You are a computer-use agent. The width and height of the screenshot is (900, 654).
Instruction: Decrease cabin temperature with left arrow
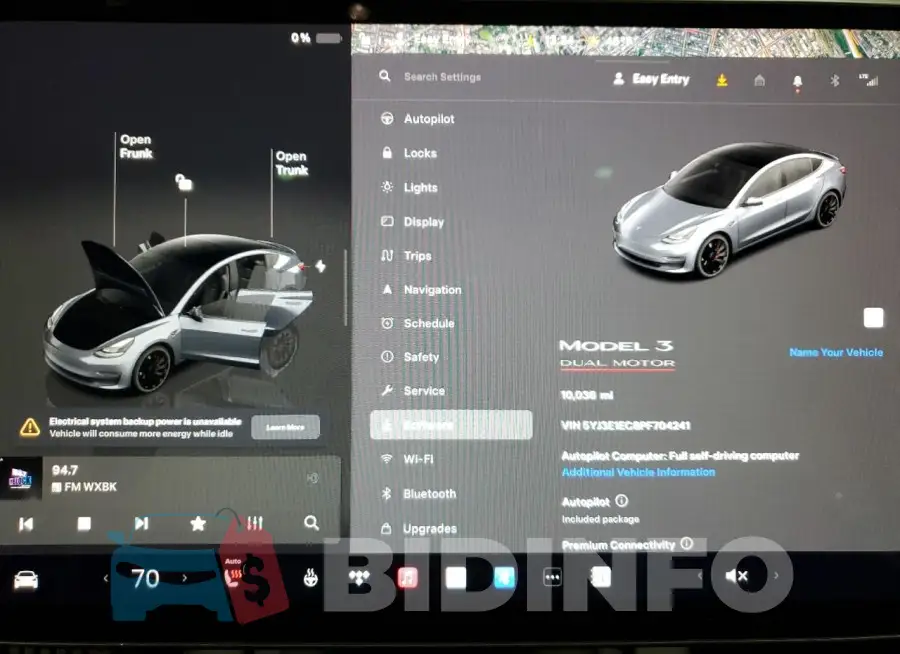click(x=106, y=578)
